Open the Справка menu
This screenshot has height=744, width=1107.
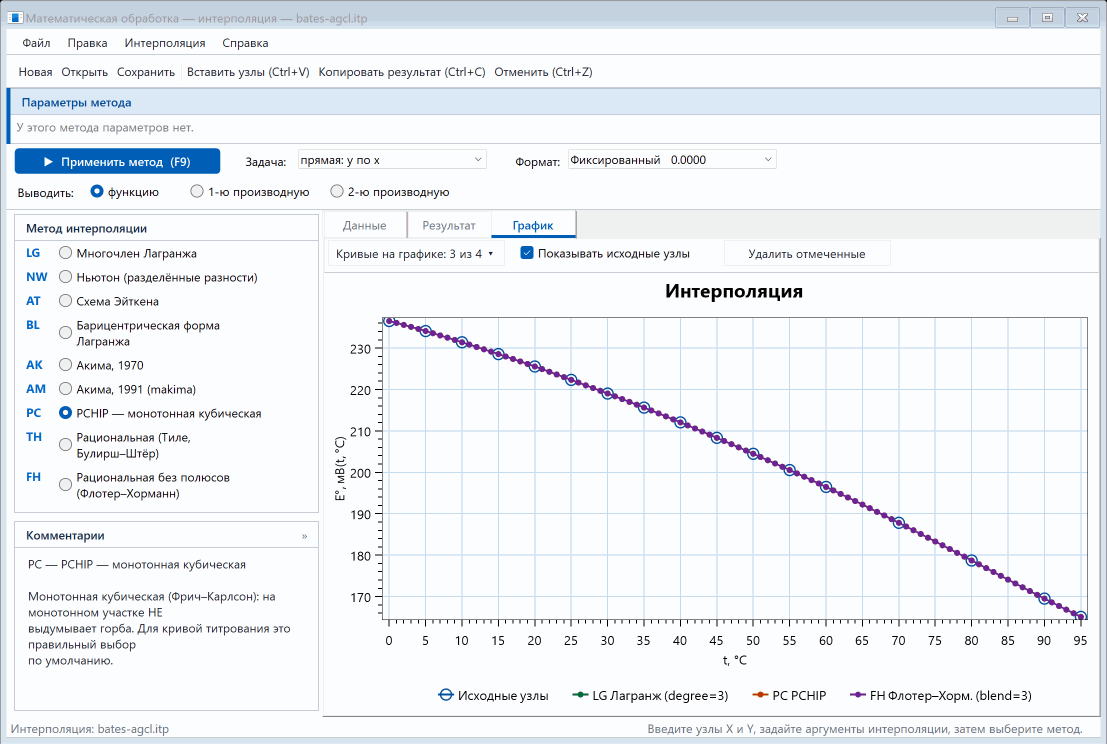(x=245, y=43)
